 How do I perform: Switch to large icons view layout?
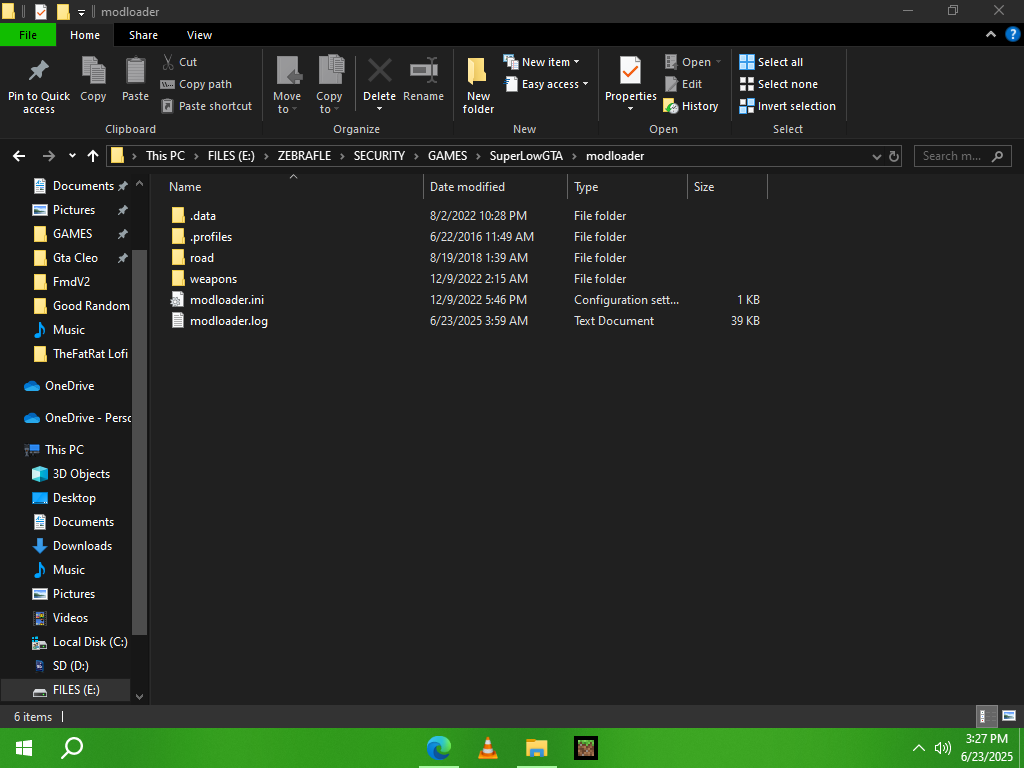coord(1008,716)
